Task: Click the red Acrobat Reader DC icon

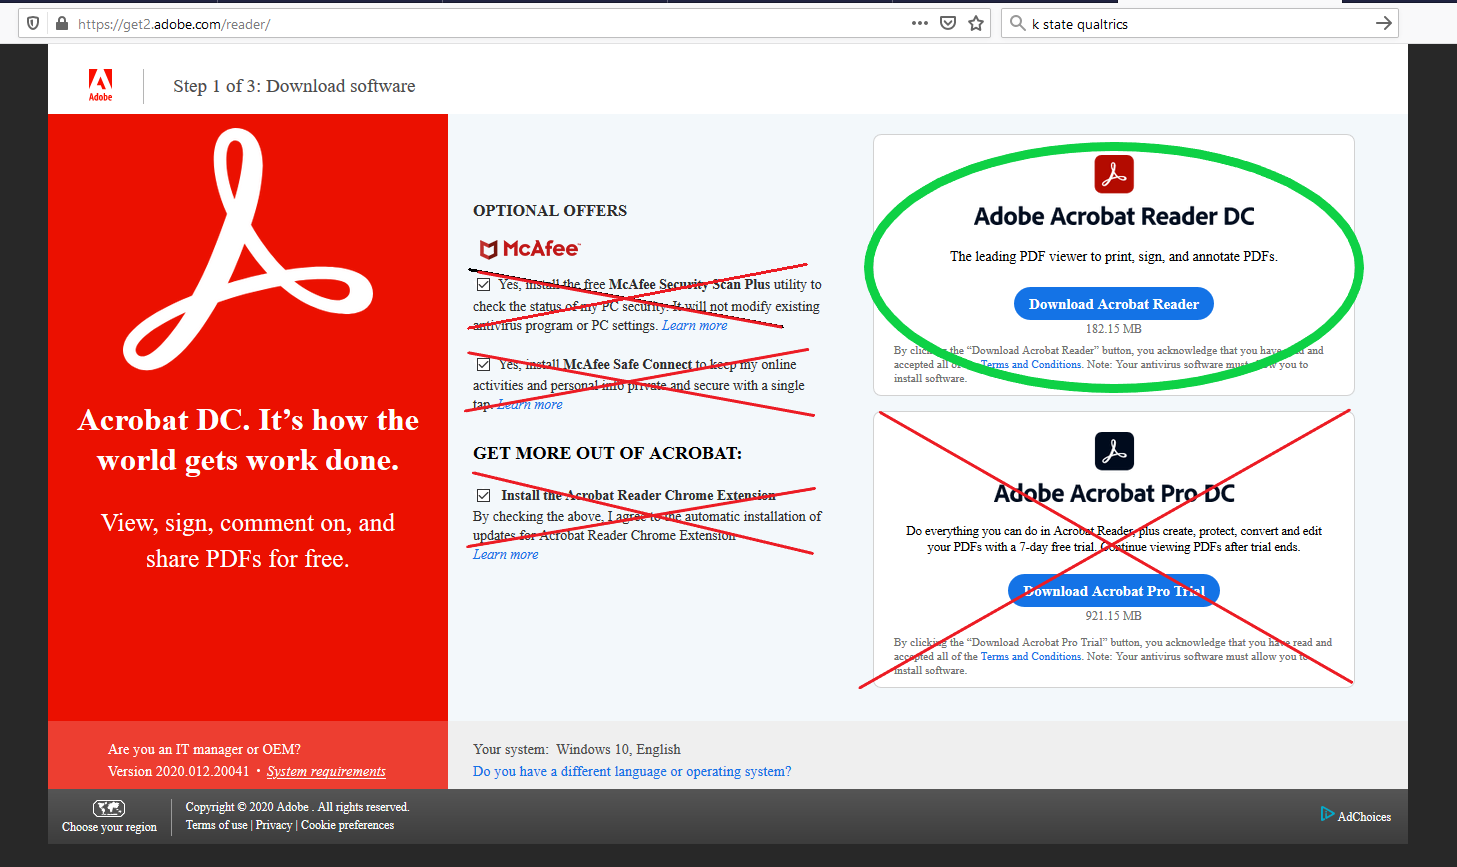Action: [1114, 174]
